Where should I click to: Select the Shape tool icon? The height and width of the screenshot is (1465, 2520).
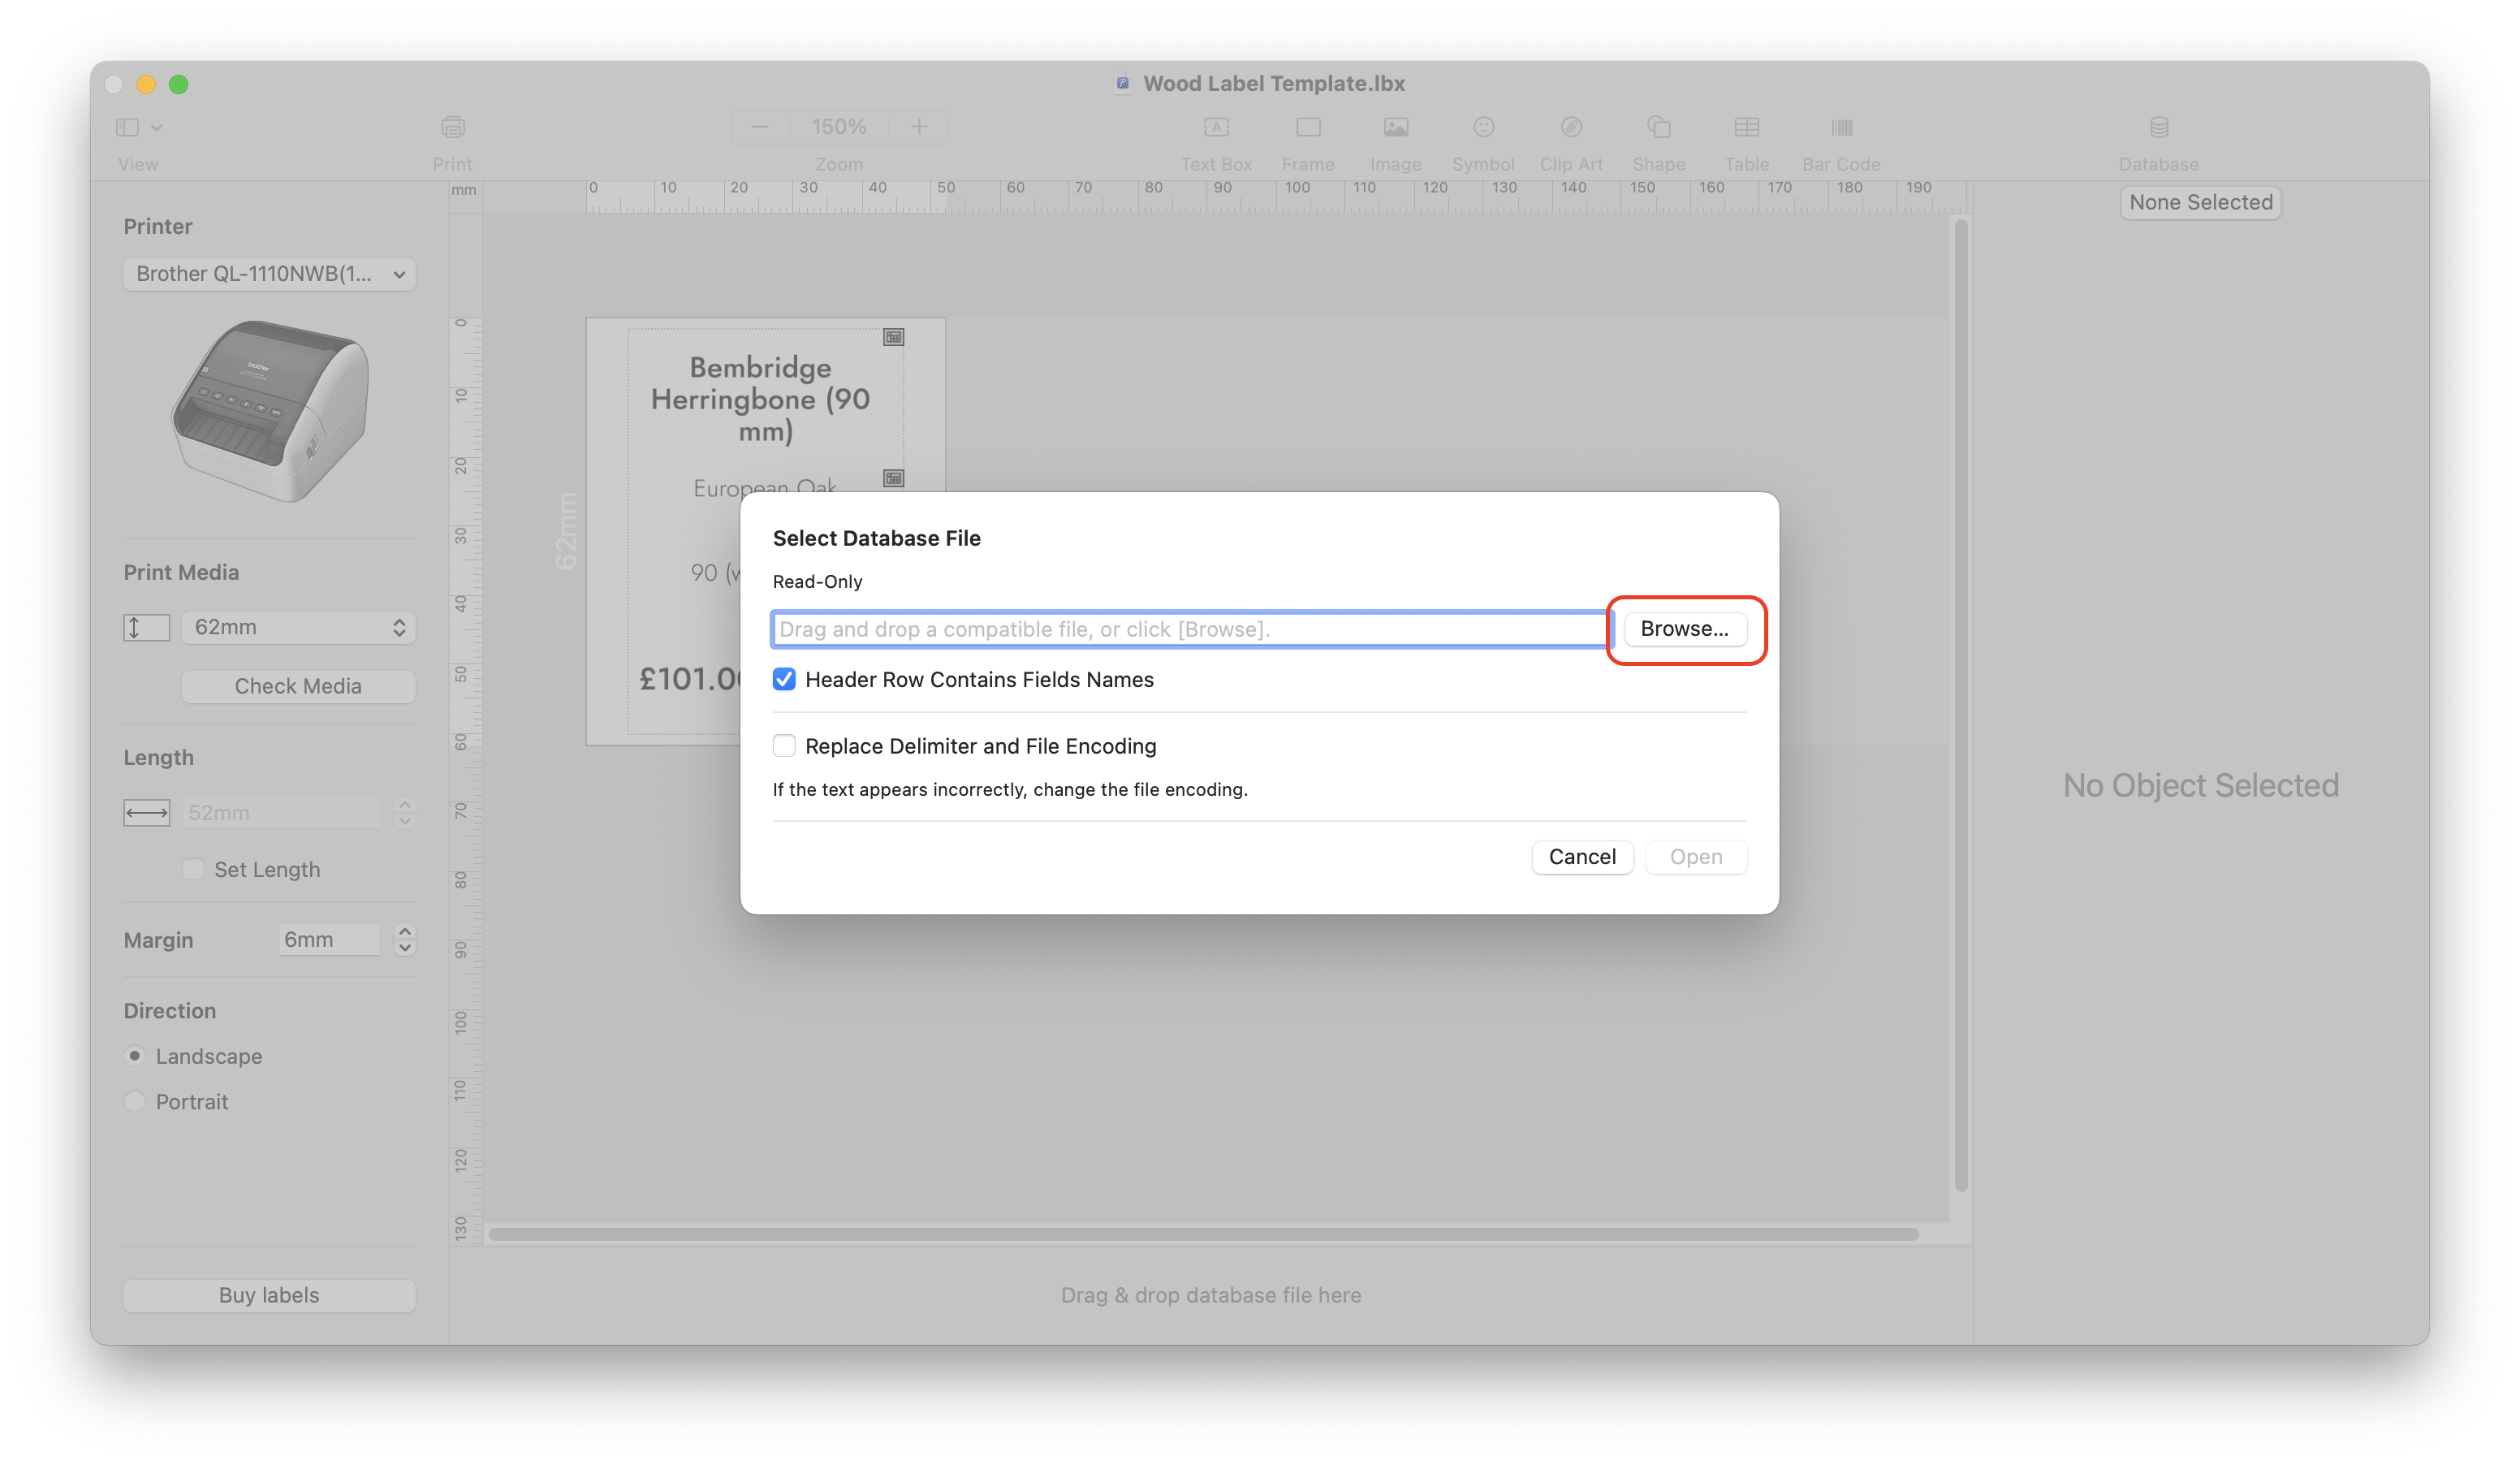coord(1658,127)
